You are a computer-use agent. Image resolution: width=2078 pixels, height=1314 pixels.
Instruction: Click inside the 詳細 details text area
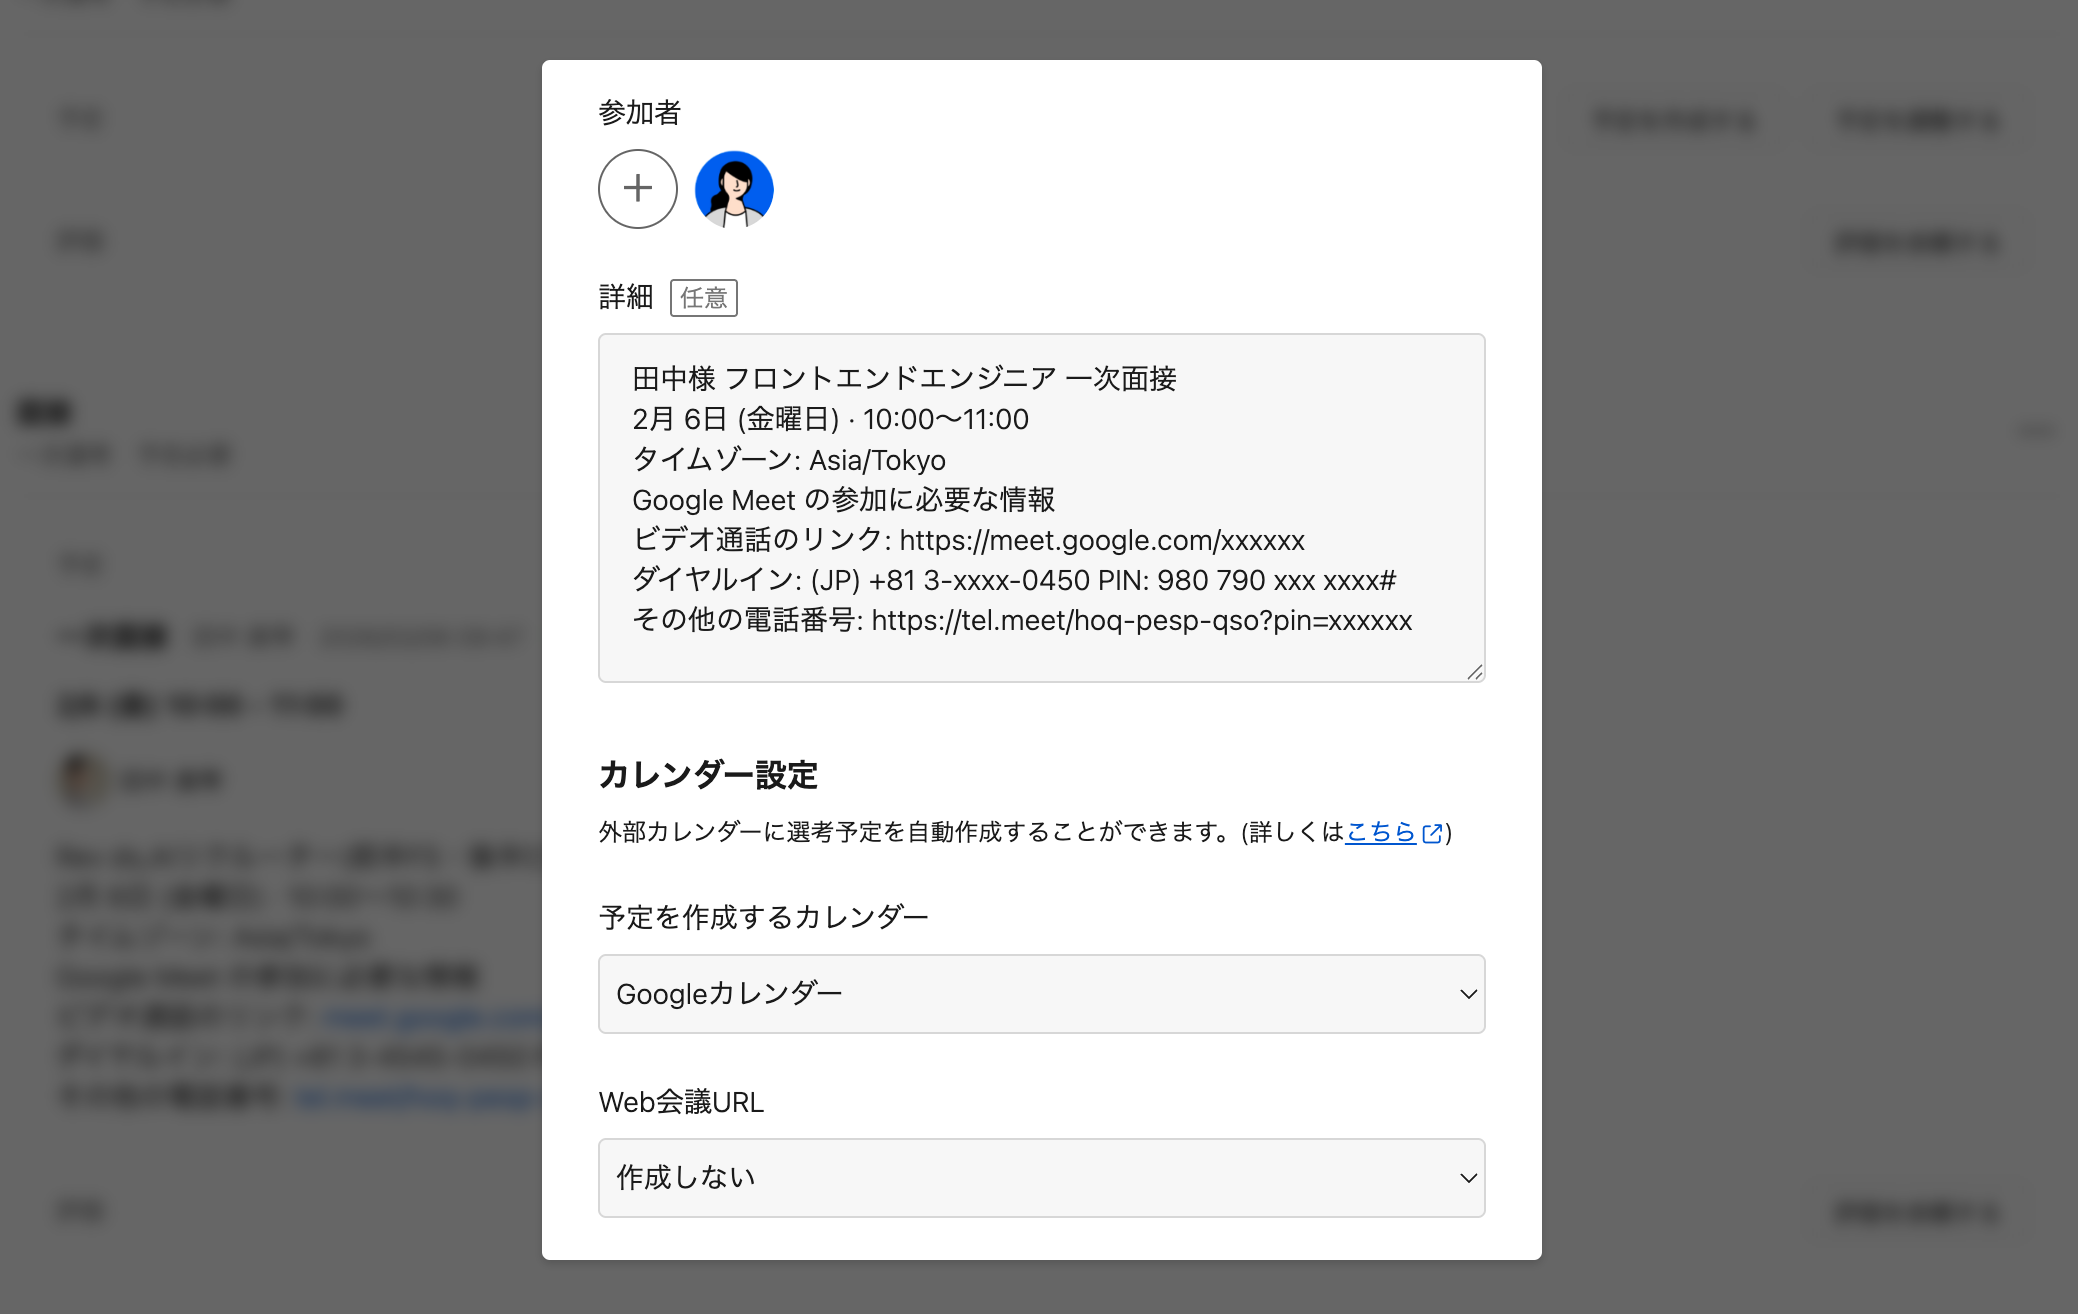[x=1040, y=655]
